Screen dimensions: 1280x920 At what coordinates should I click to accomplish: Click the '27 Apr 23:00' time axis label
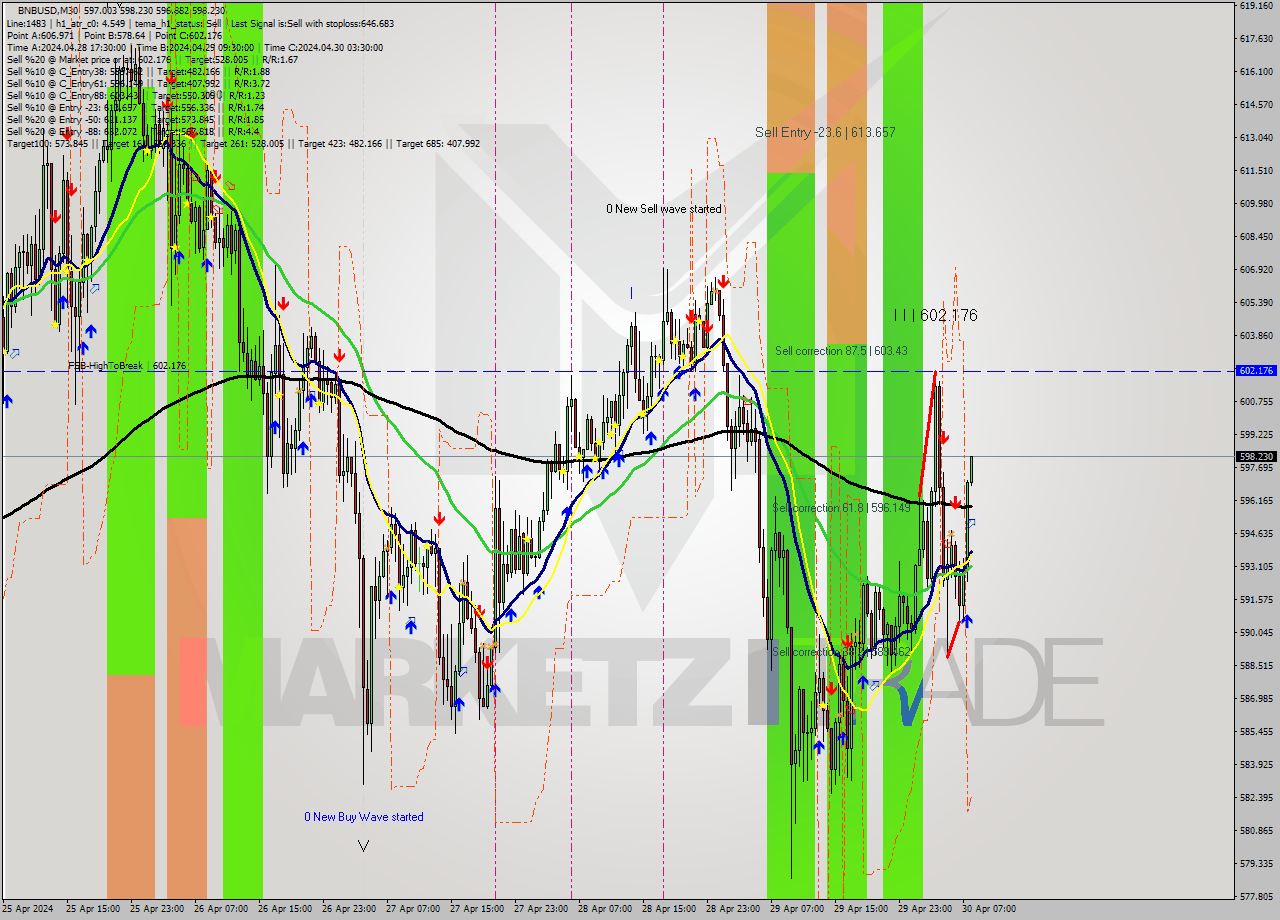(541, 909)
